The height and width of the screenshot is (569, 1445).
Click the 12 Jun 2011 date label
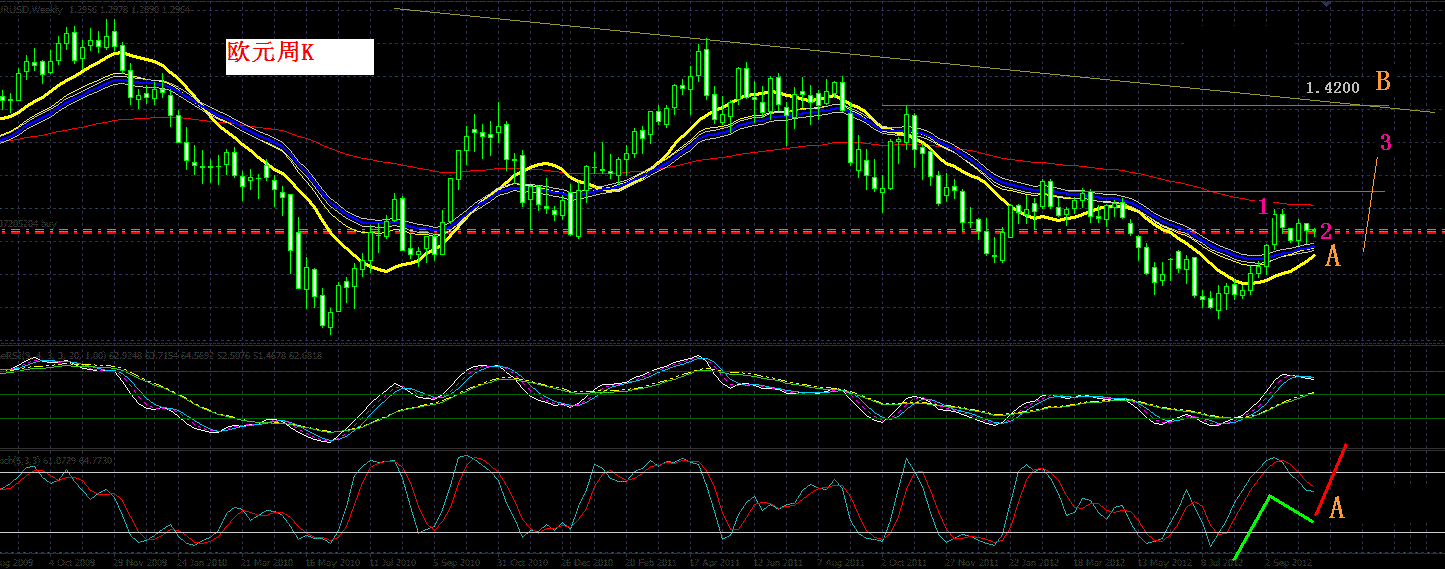(x=778, y=562)
